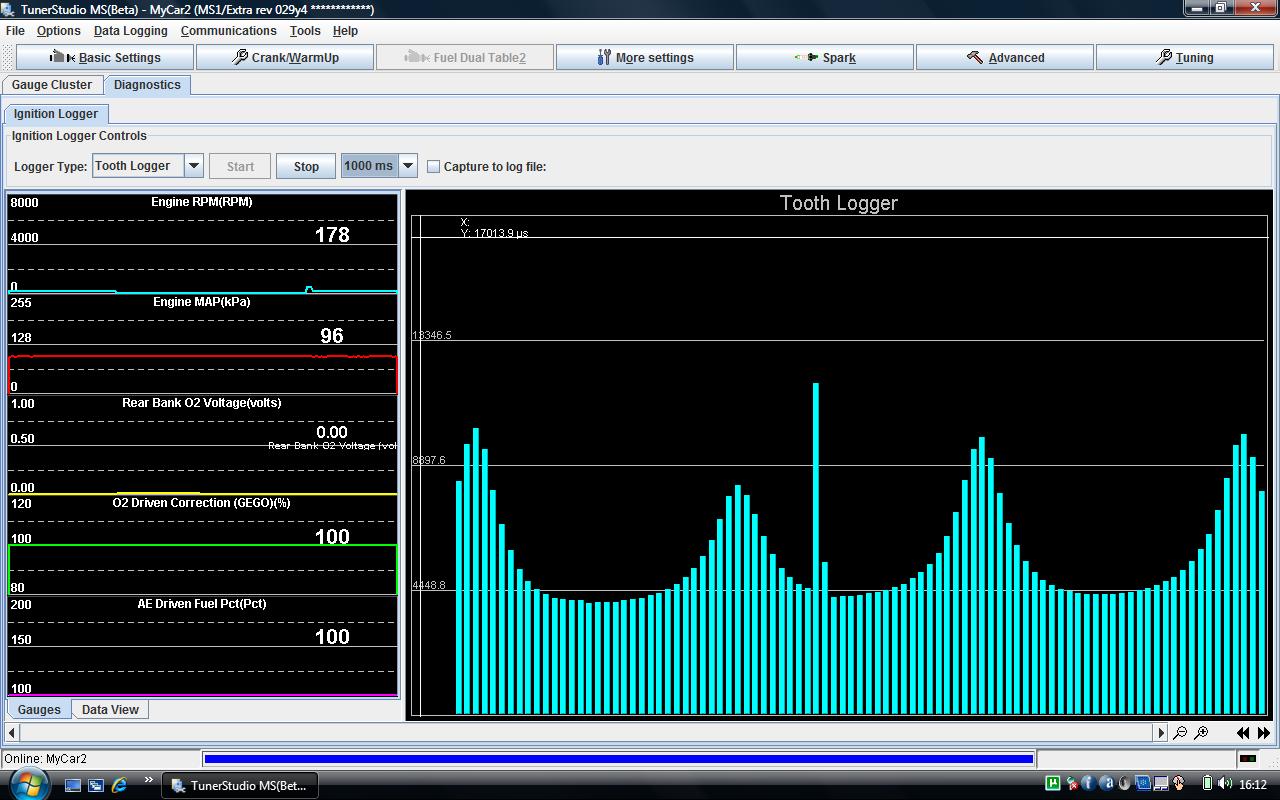Open the Basic Settings toolbar button
Screen dimensions: 1280x800
pyautogui.click(x=105, y=57)
